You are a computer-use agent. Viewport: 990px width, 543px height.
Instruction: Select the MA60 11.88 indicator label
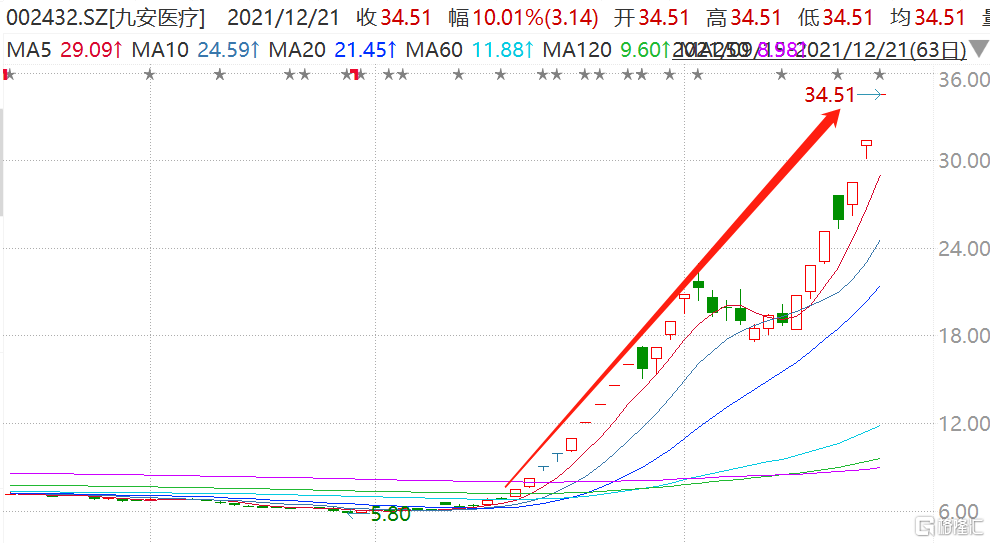coord(470,49)
